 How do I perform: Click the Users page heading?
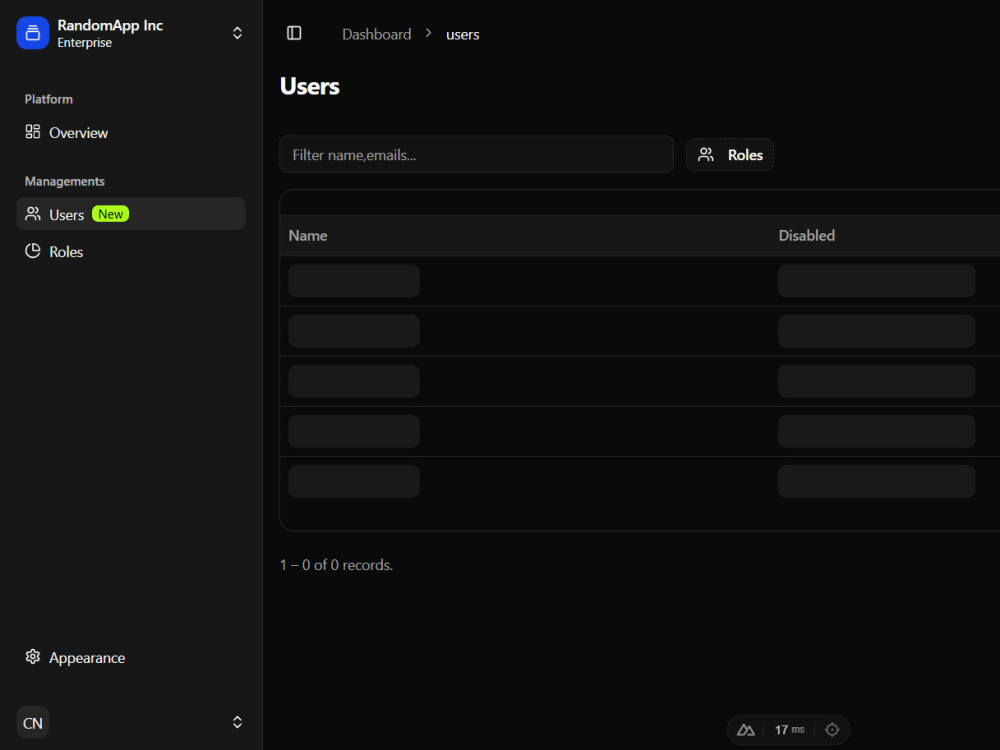pyautogui.click(x=309, y=86)
